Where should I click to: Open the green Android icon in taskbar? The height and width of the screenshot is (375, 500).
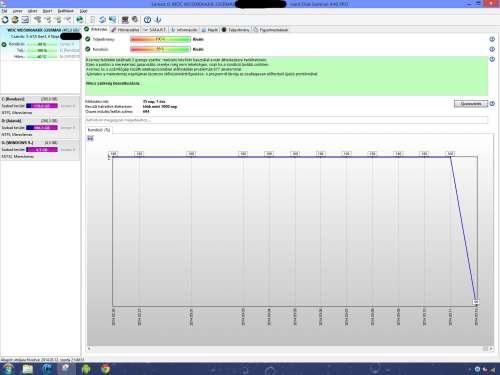pyautogui.click(x=86, y=369)
